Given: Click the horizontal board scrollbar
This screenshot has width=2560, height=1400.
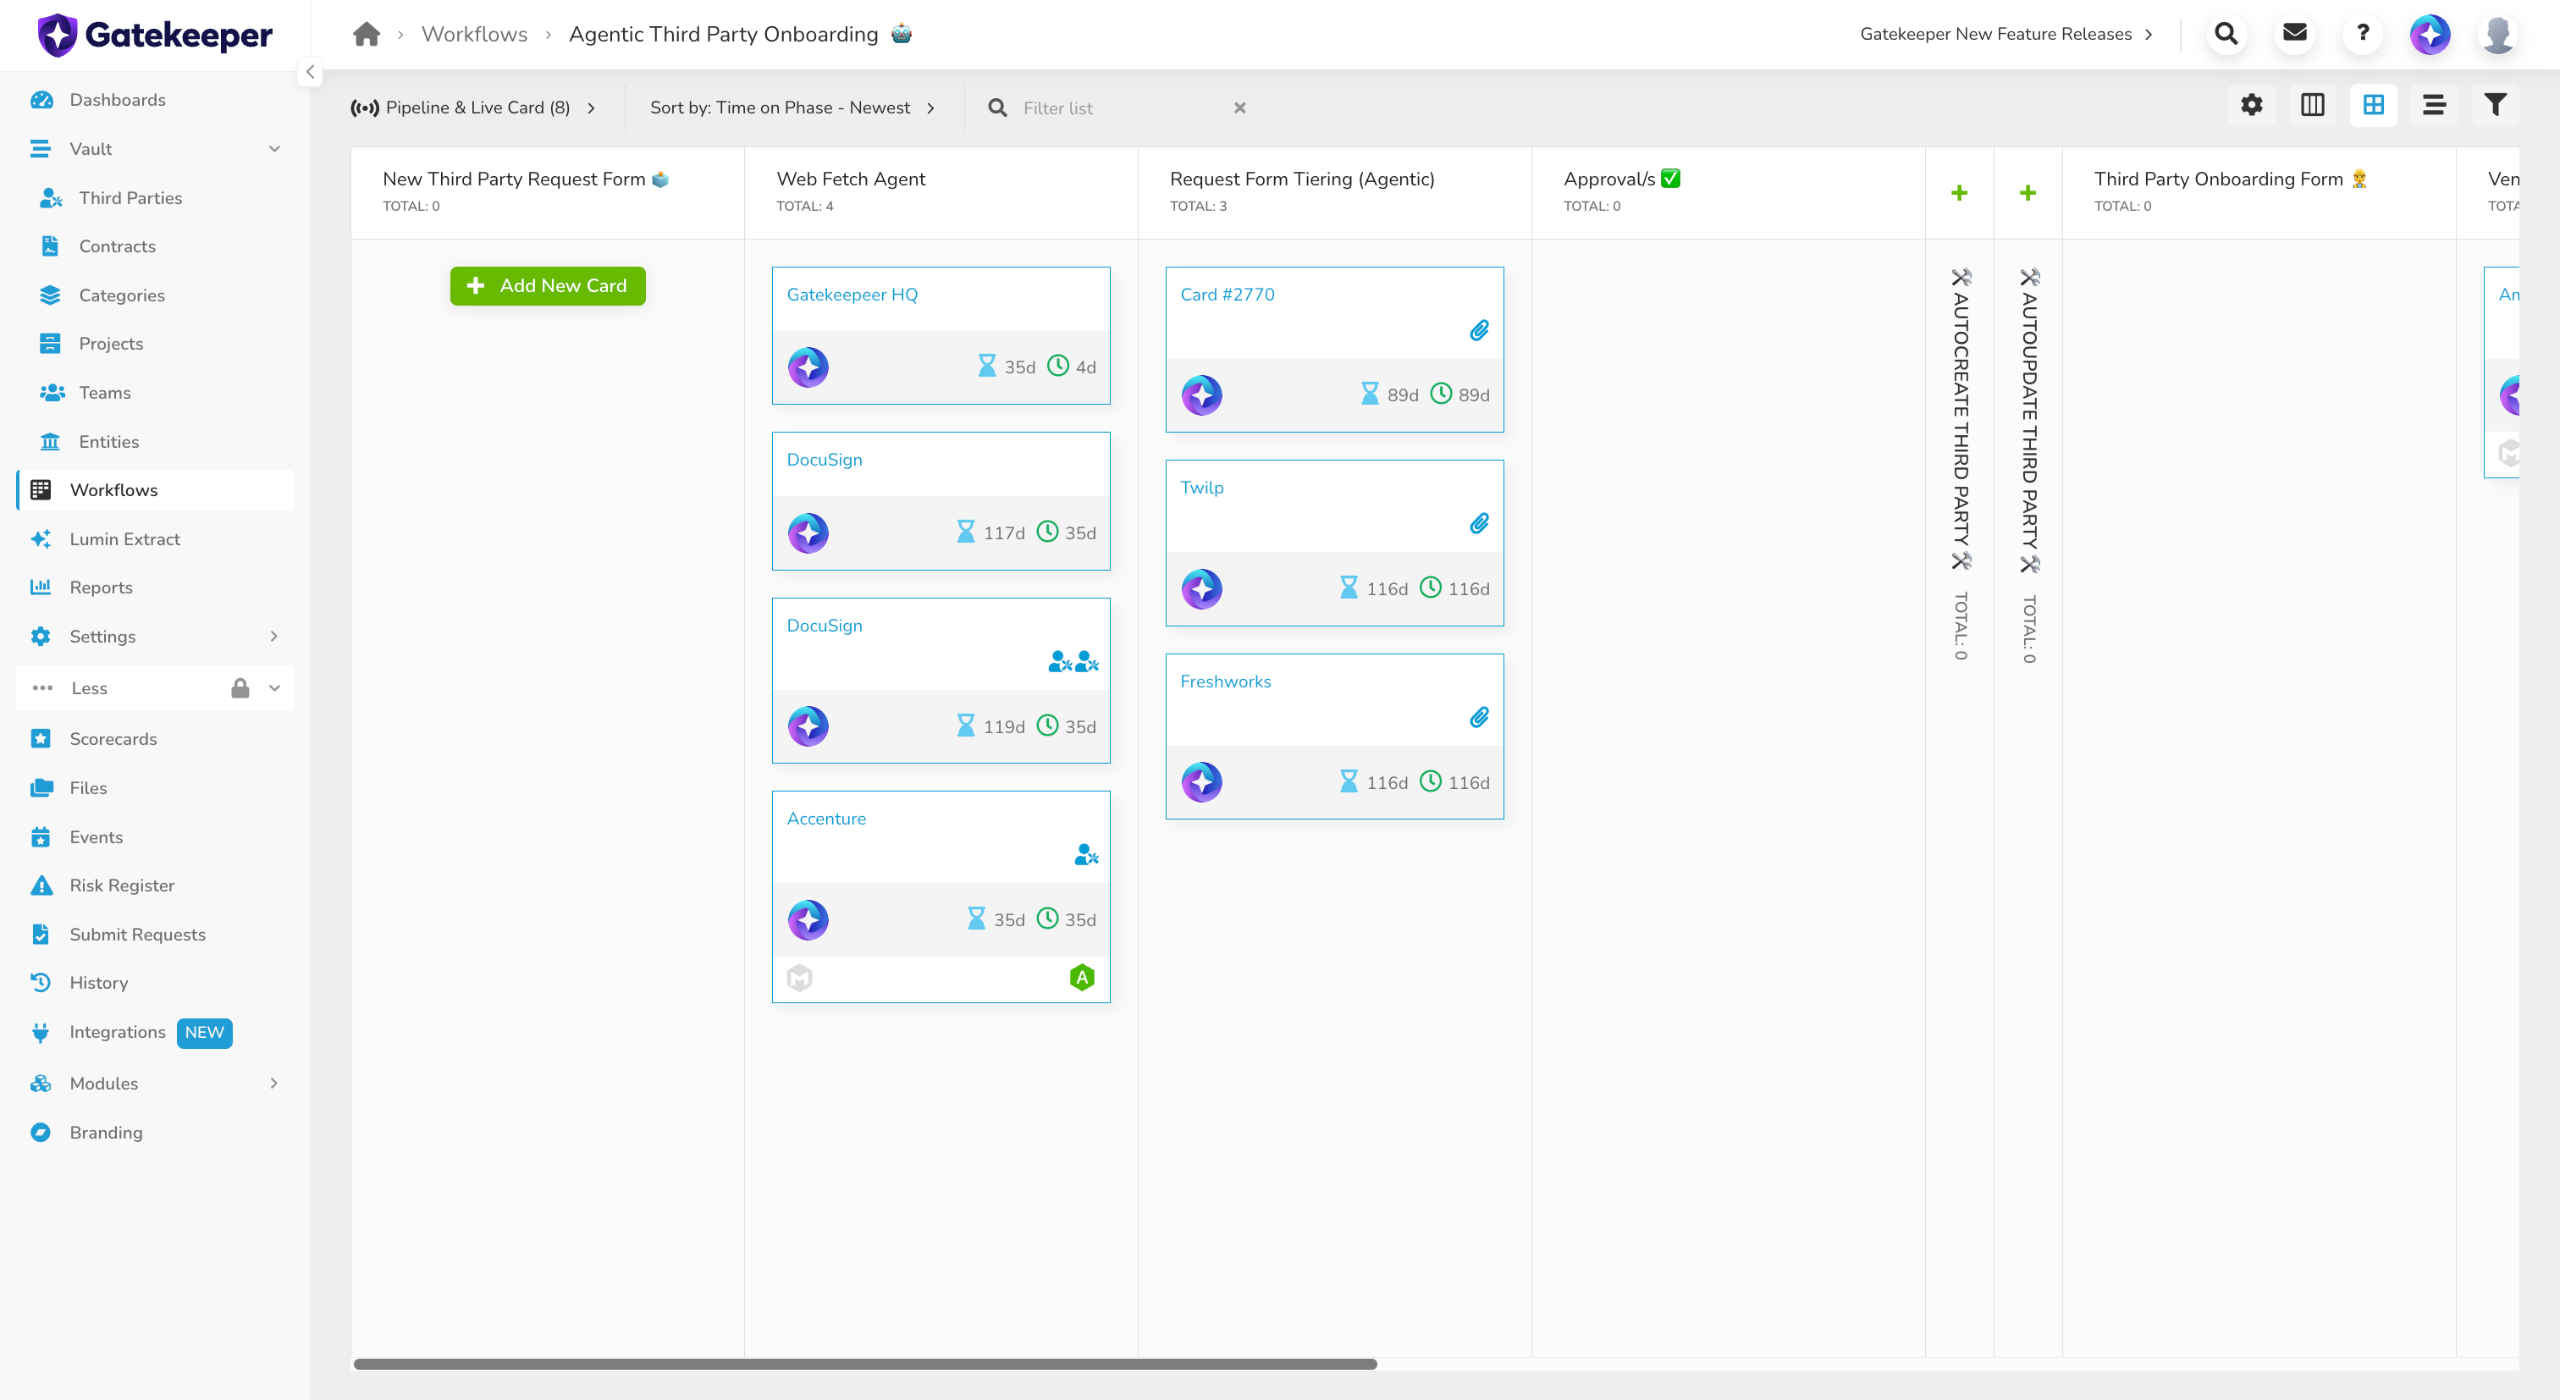Looking at the screenshot, I should (x=865, y=1364).
